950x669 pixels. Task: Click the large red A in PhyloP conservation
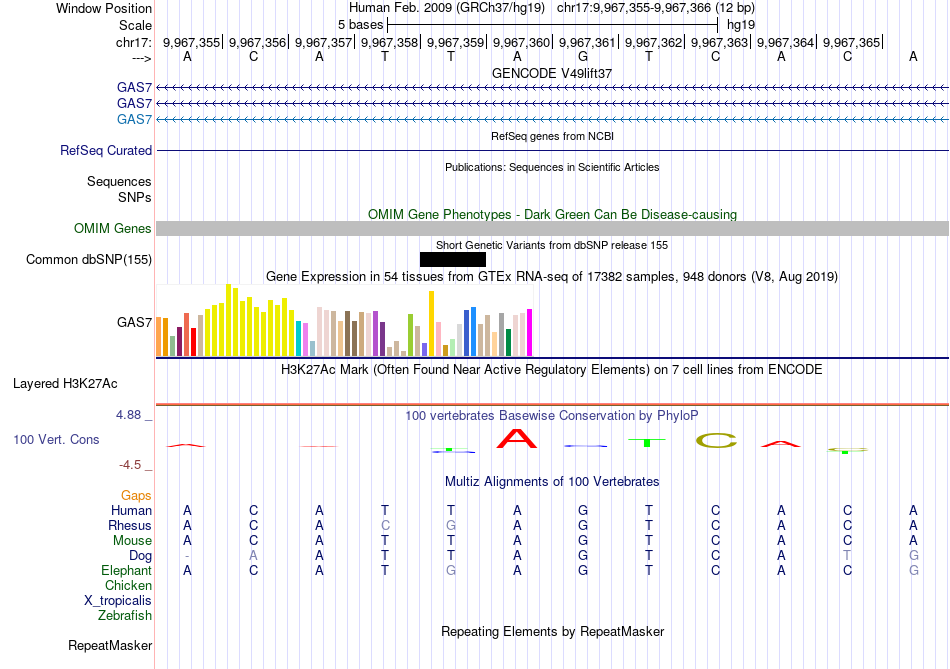(517, 438)
